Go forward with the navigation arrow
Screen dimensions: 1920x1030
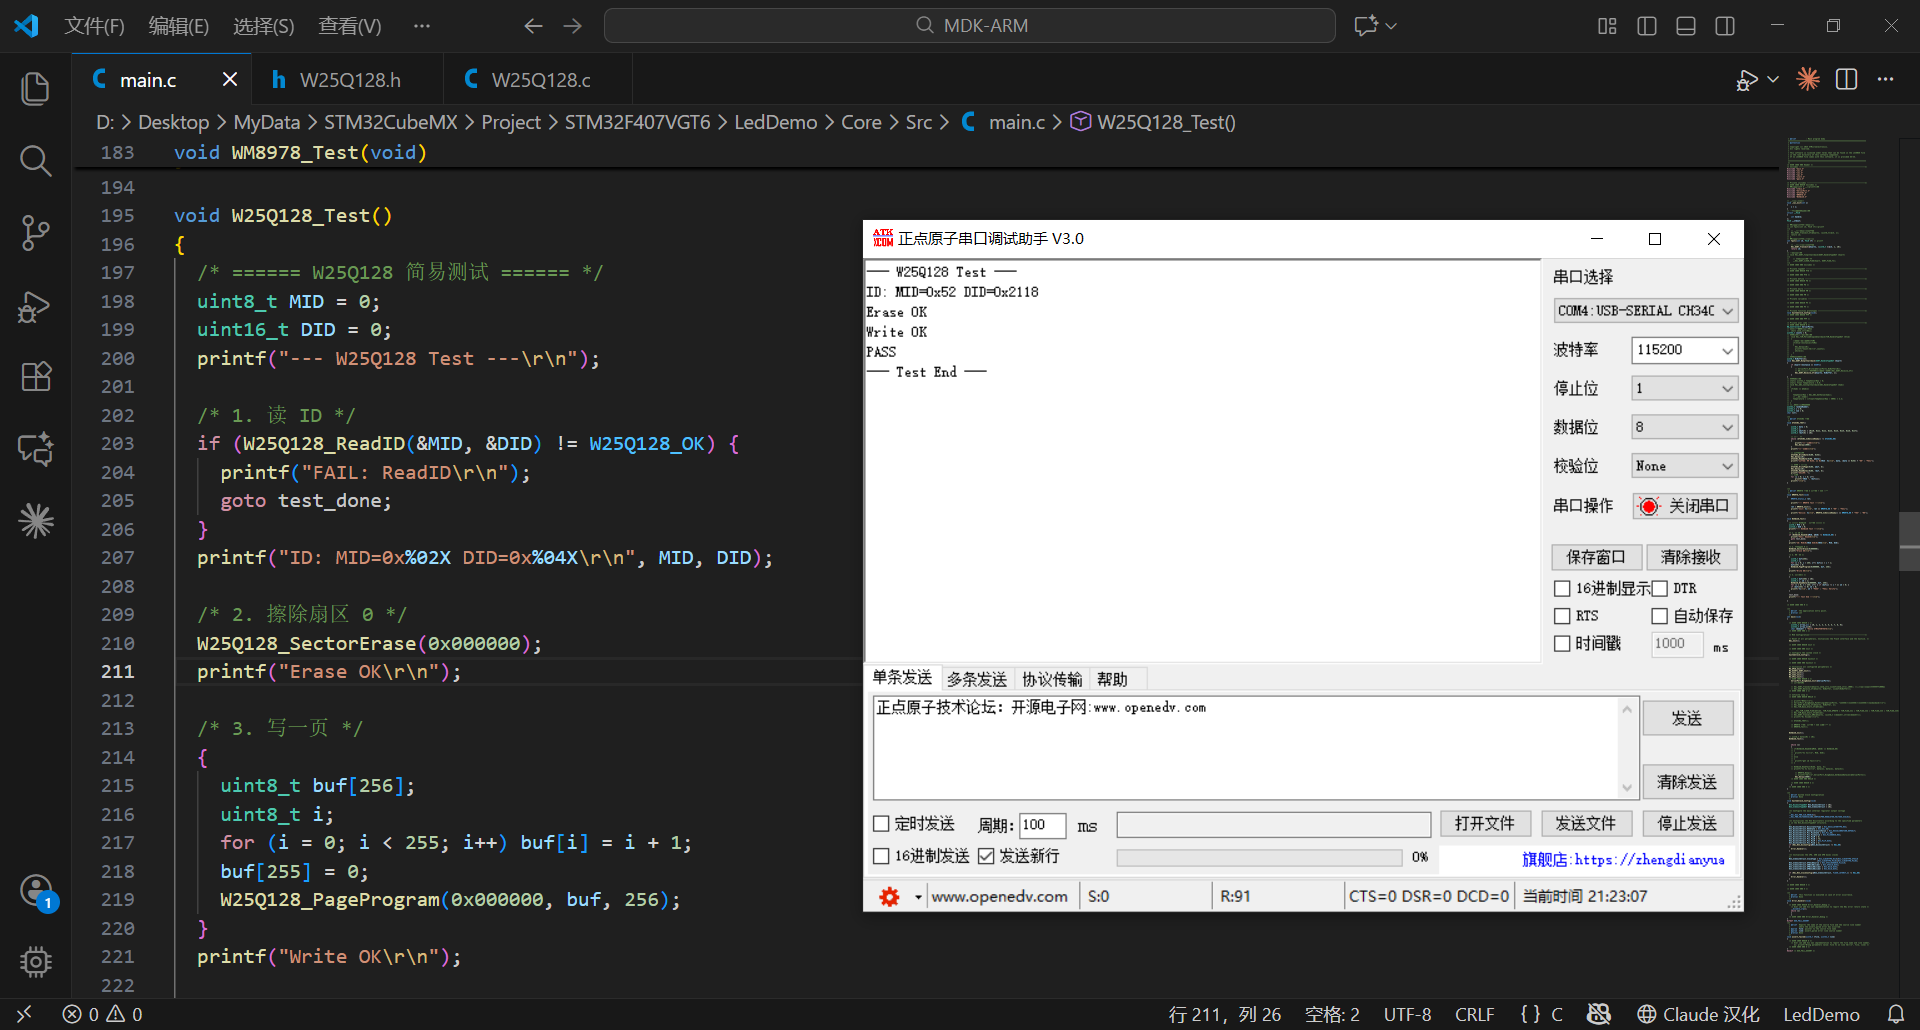point(573,26)
